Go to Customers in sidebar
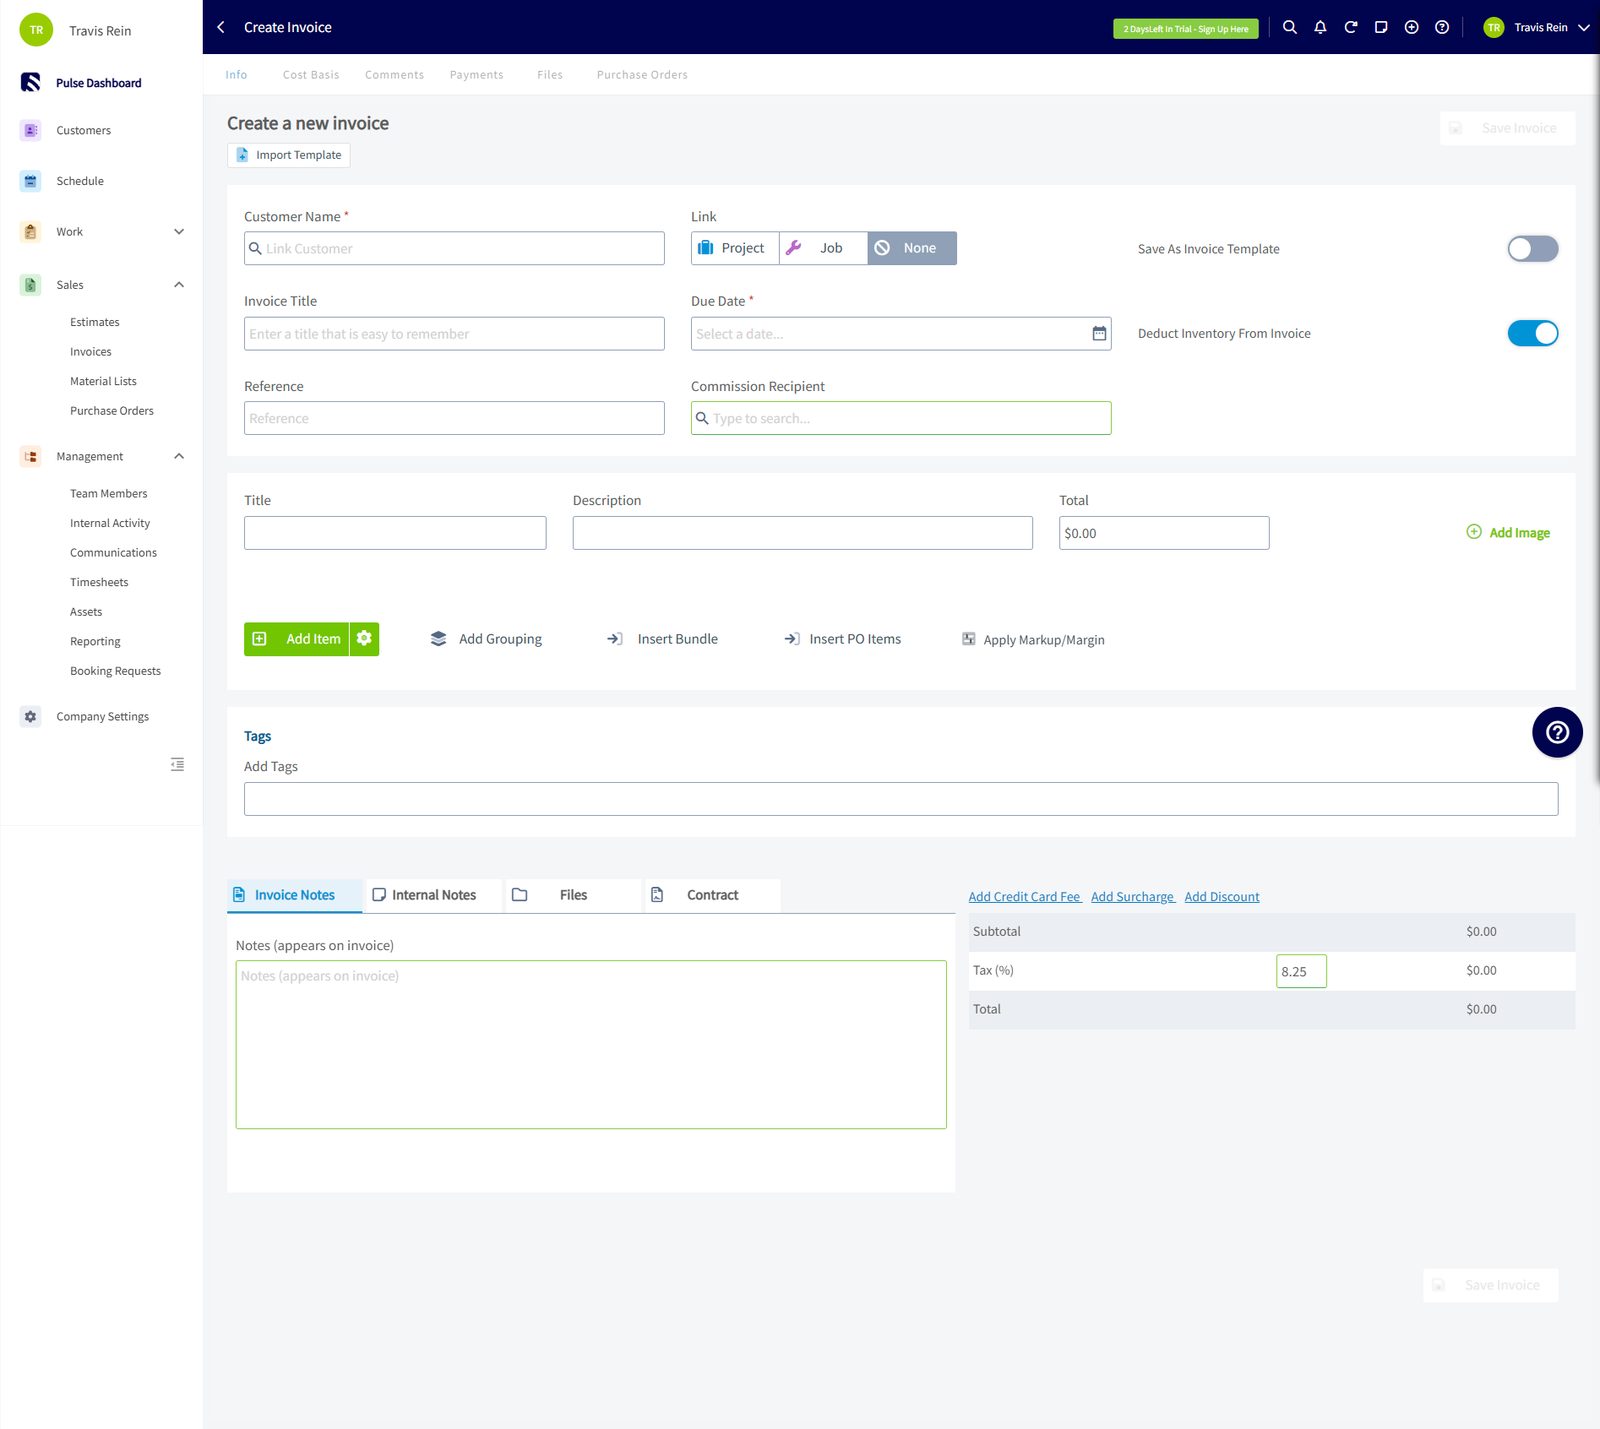 click(83, 130)
